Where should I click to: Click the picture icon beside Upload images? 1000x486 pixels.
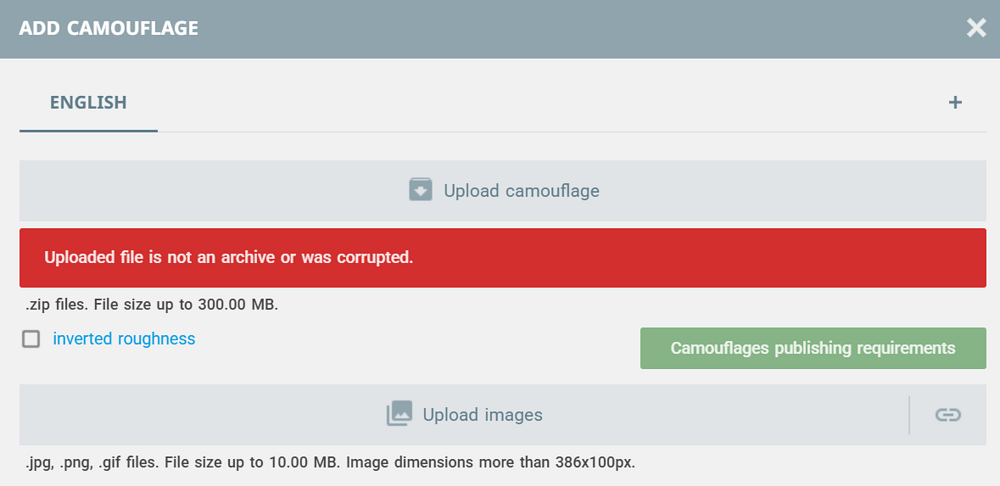click(x=399, y=414)
